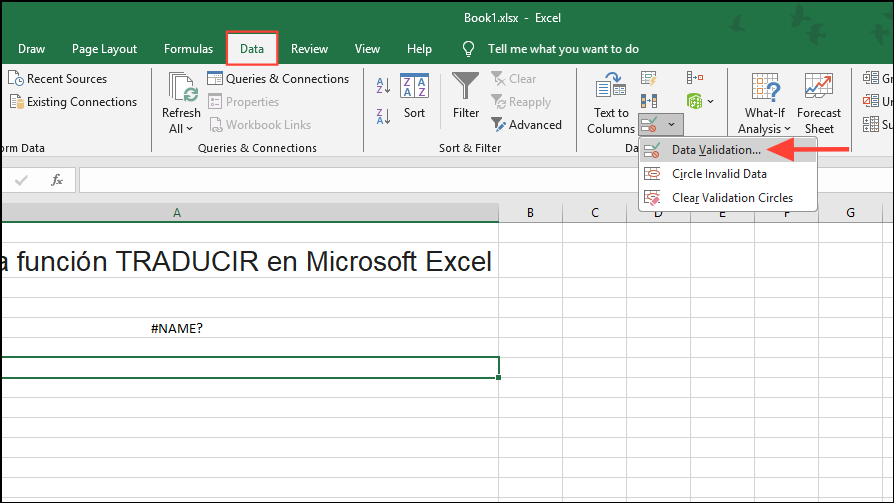Launch Text to Columns wizard

tap(611, 104)
